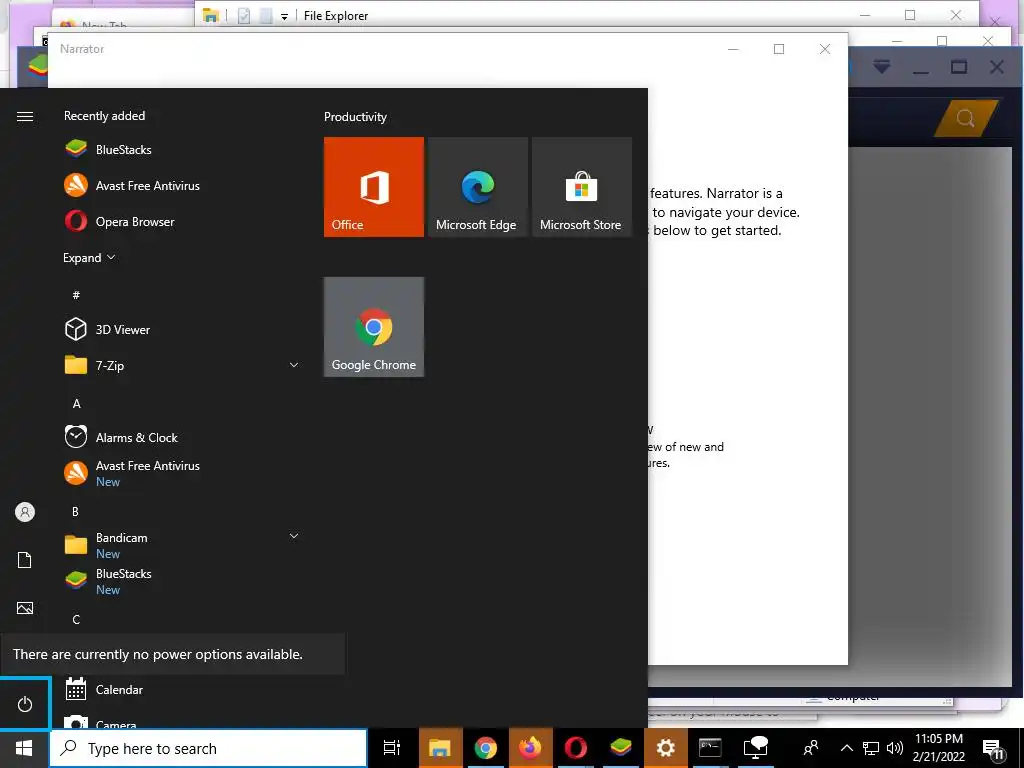The width and height of the screenshot is (1024, 768).
Task: Open Opera from the taskbar
Action: pyautogui.click(x=575, y=748)
